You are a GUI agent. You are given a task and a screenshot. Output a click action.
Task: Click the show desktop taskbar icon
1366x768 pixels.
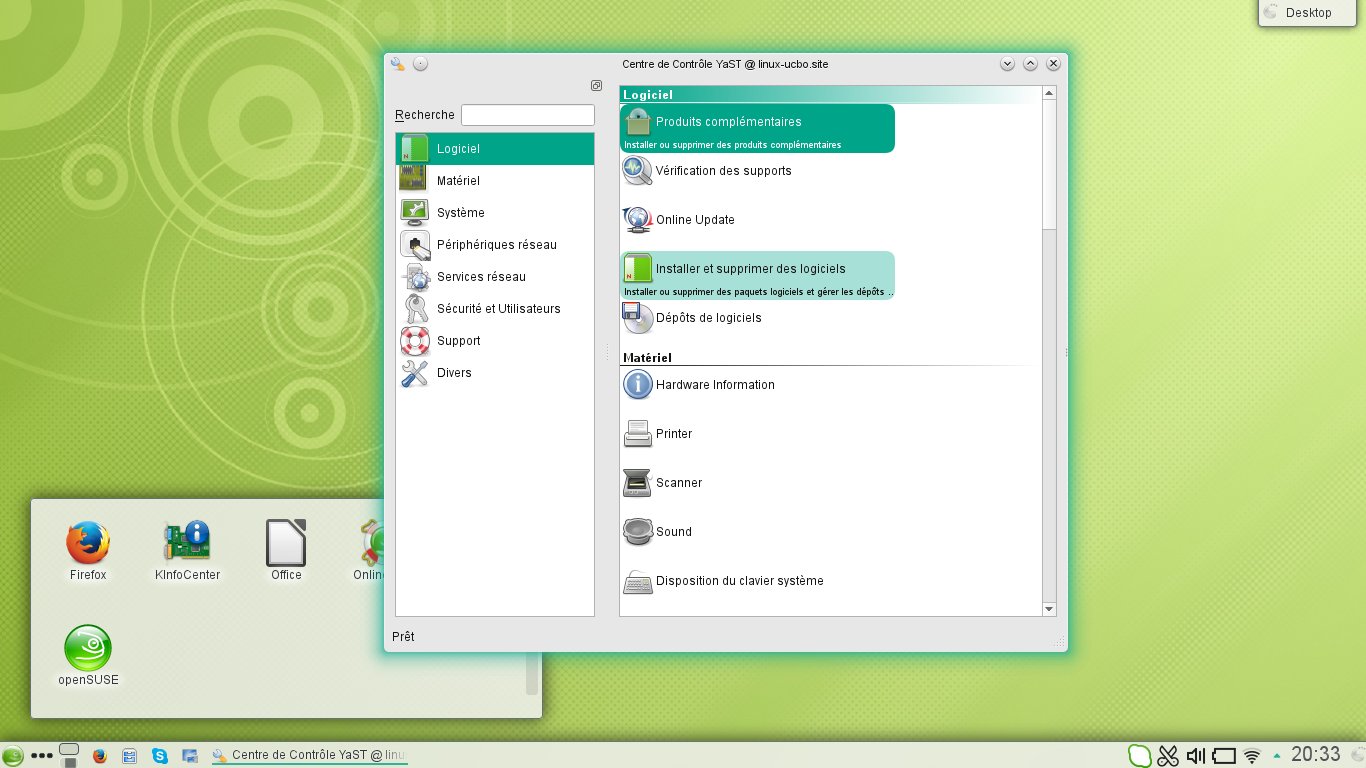pos(190,756)
